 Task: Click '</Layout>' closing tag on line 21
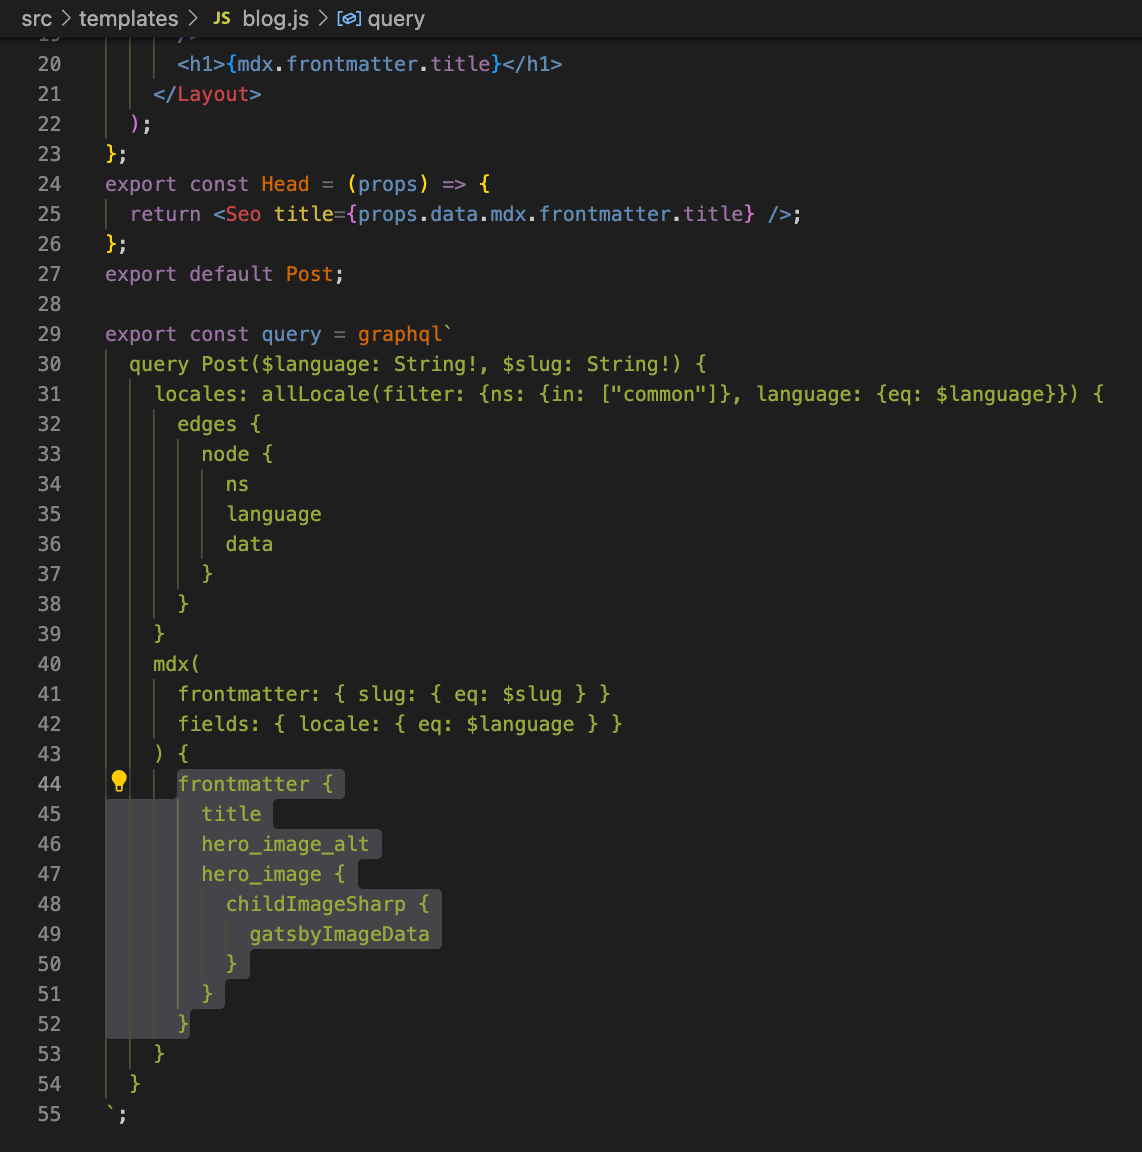[207, 94]
